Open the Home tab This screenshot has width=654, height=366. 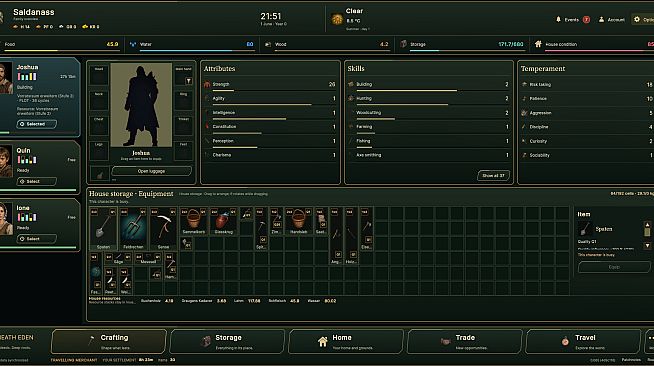coord(346,341)
